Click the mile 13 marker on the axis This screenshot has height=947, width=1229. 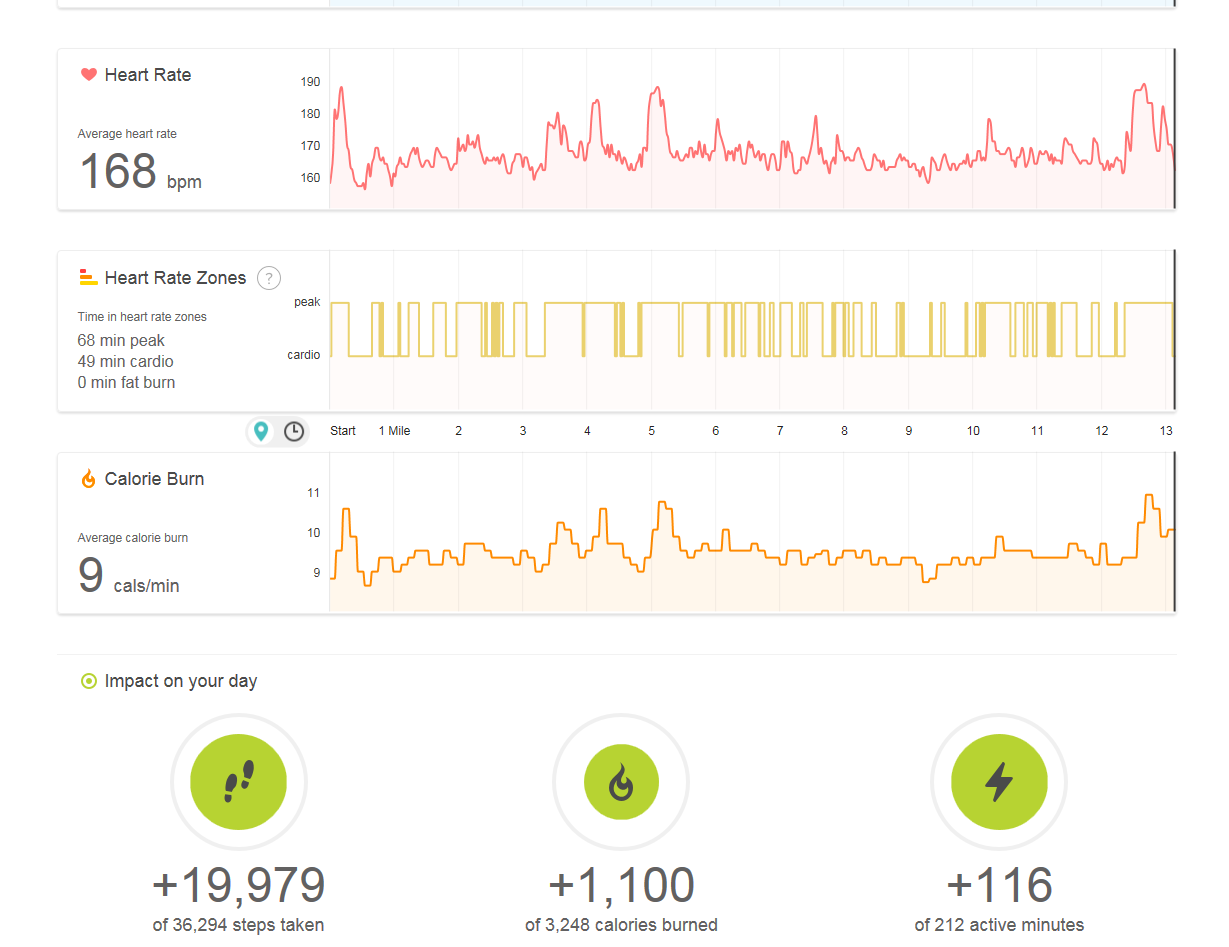[1166, 431]
